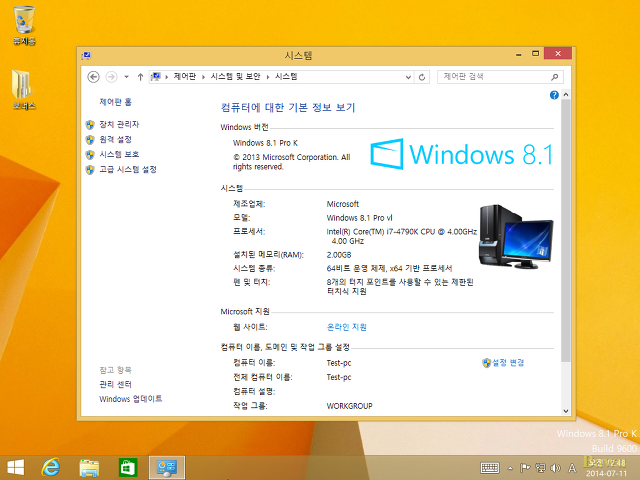Click the shield icon beside 원격 설정
Image resolution: width=640 pixels, height=480 pixels.
tap(90, 140)
